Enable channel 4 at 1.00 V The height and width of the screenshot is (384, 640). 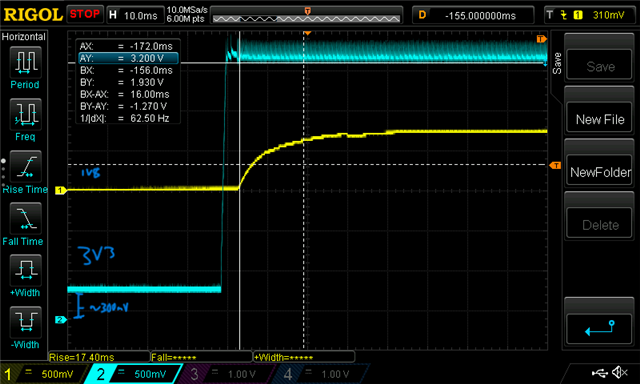[x=320, y=374]
